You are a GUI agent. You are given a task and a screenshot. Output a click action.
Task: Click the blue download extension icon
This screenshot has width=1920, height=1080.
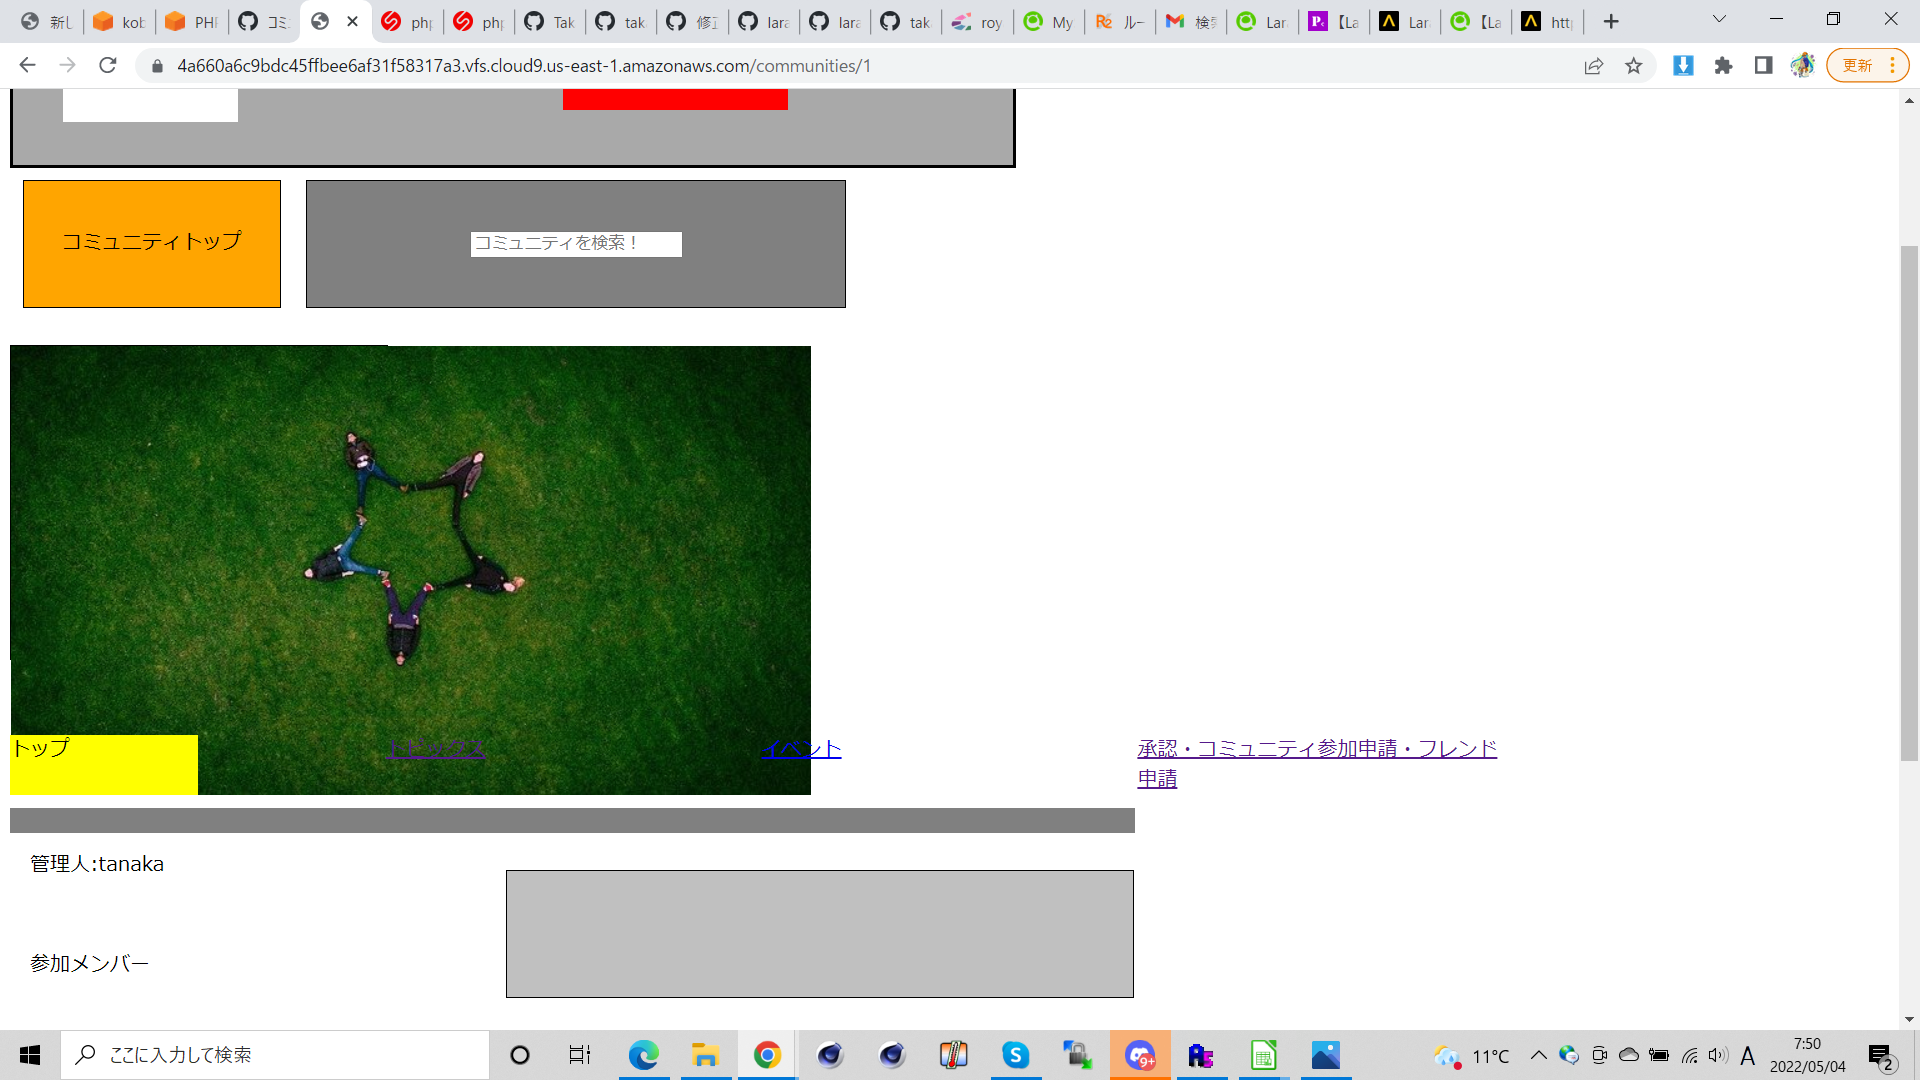[1683, 66]
